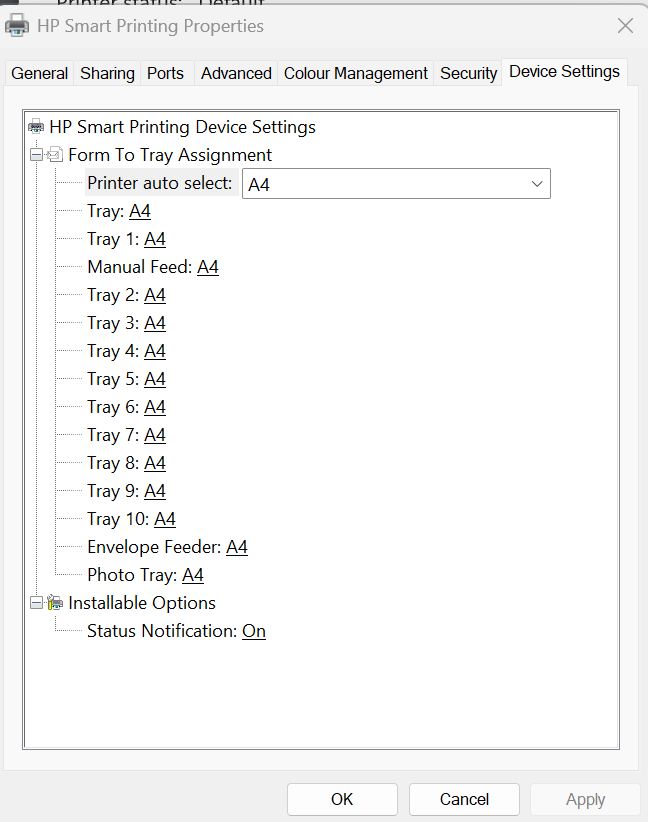Click the A4 link for Tray
The image size is (648, 822).
tap(139, 211)
